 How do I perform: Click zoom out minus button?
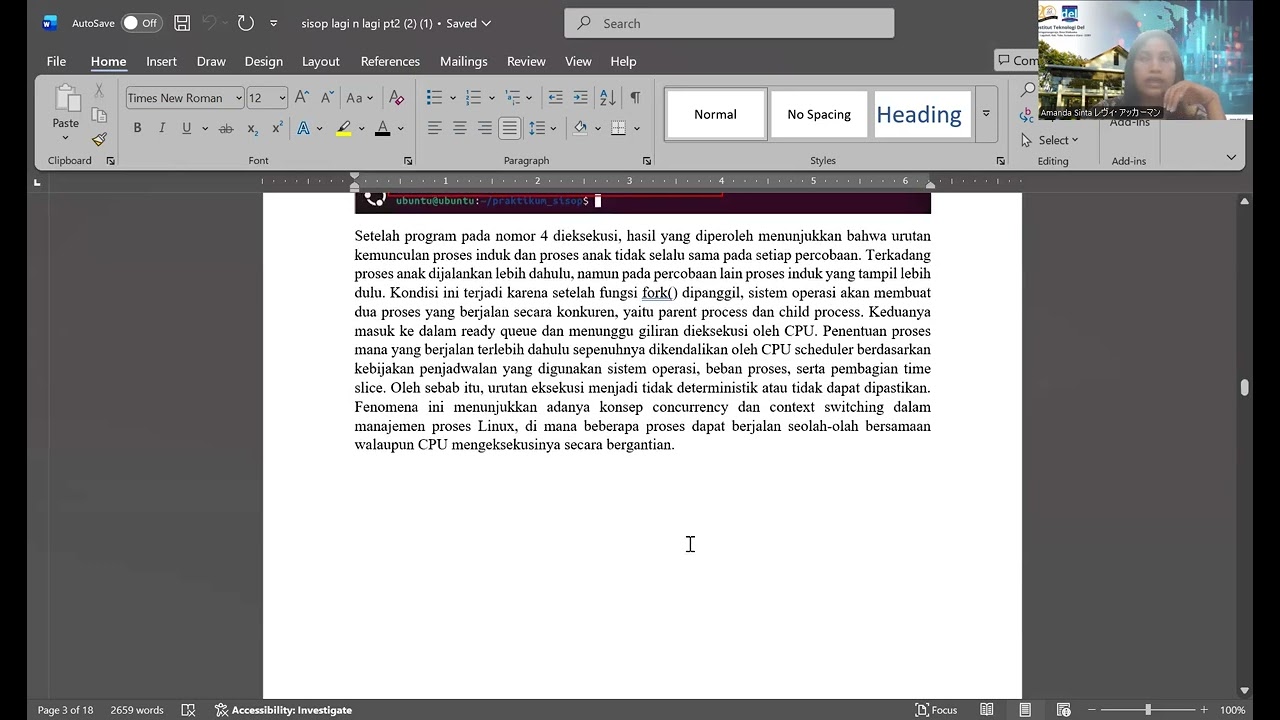tap(1091, 710)
